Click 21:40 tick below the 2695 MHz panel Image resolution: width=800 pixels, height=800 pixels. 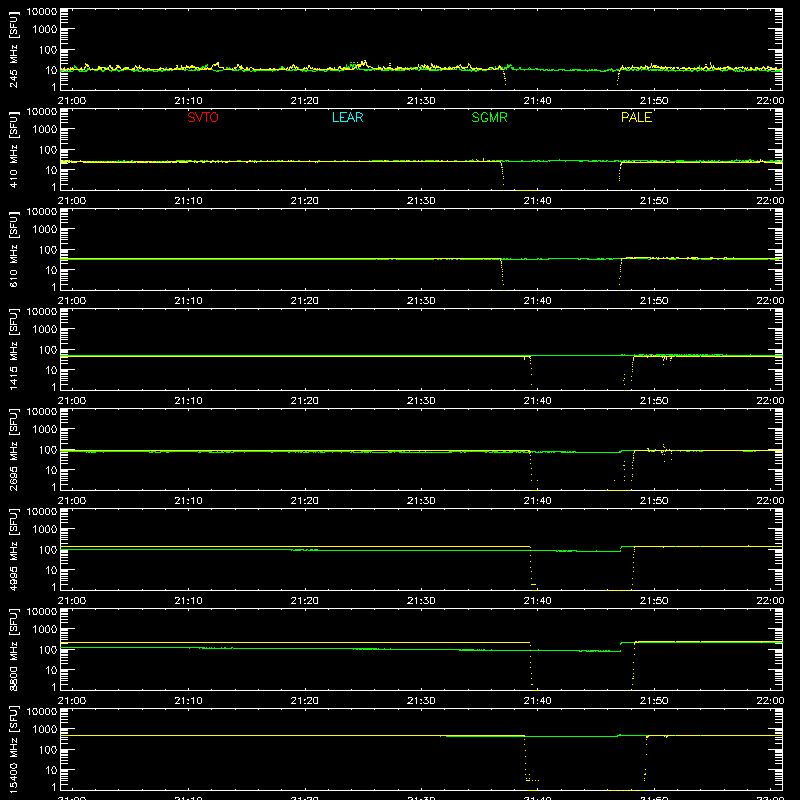pos(537,501)
